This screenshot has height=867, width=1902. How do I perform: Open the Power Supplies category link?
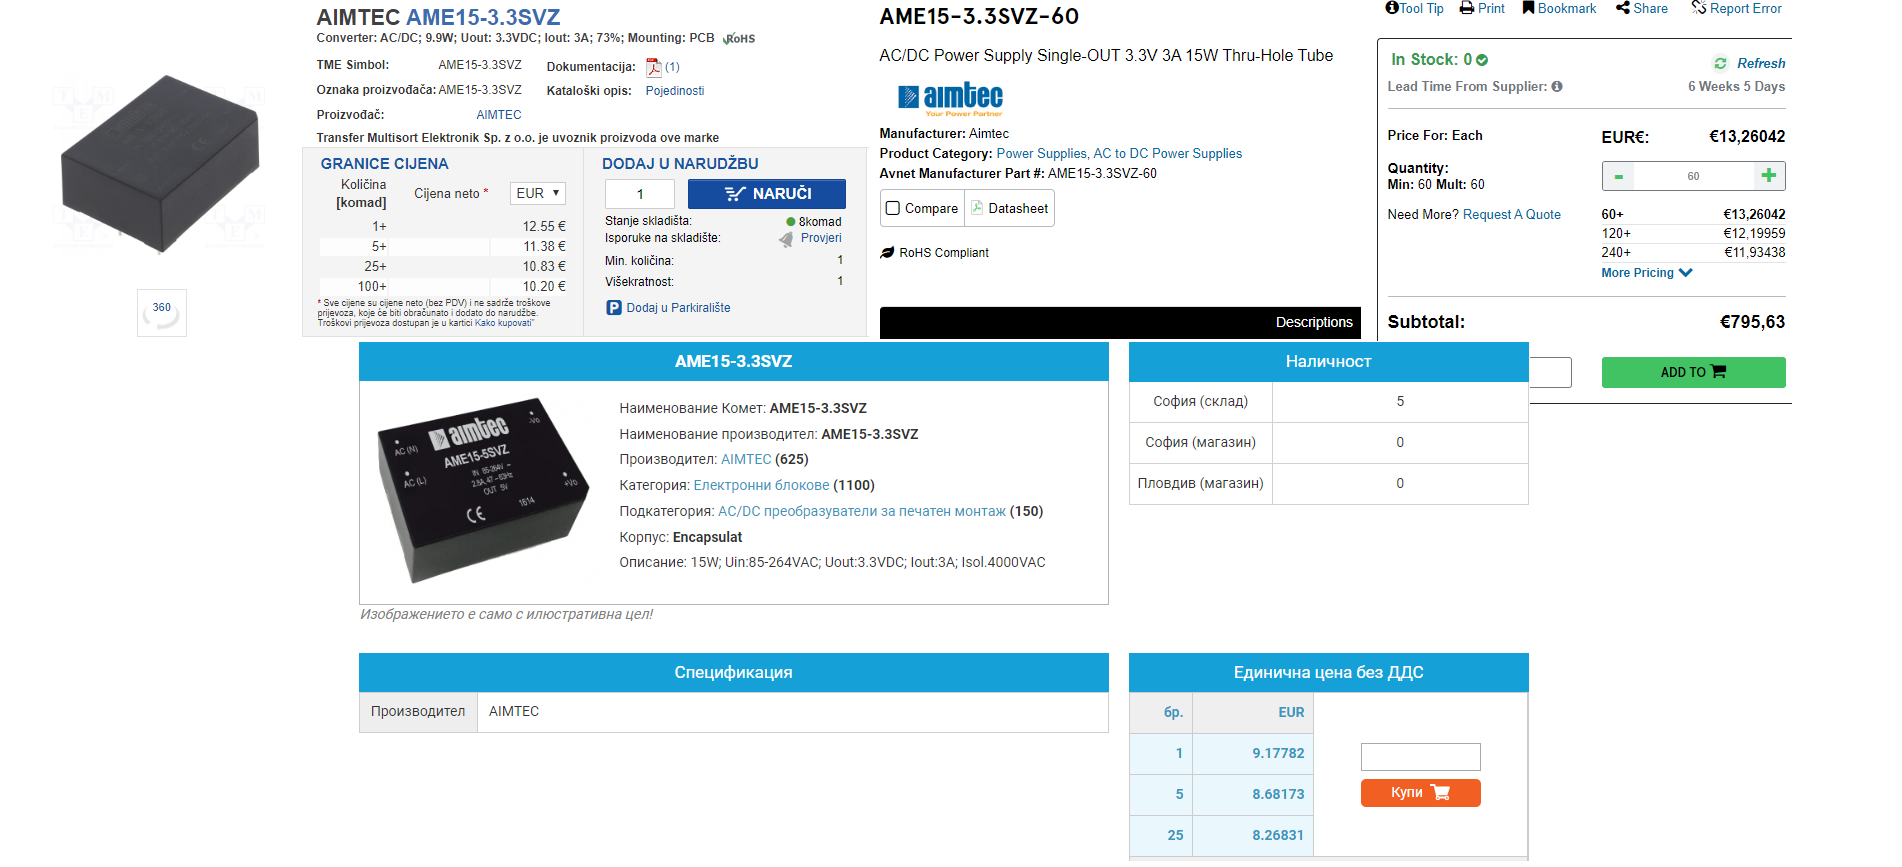pyautogui.click(x=1041, y=154)
